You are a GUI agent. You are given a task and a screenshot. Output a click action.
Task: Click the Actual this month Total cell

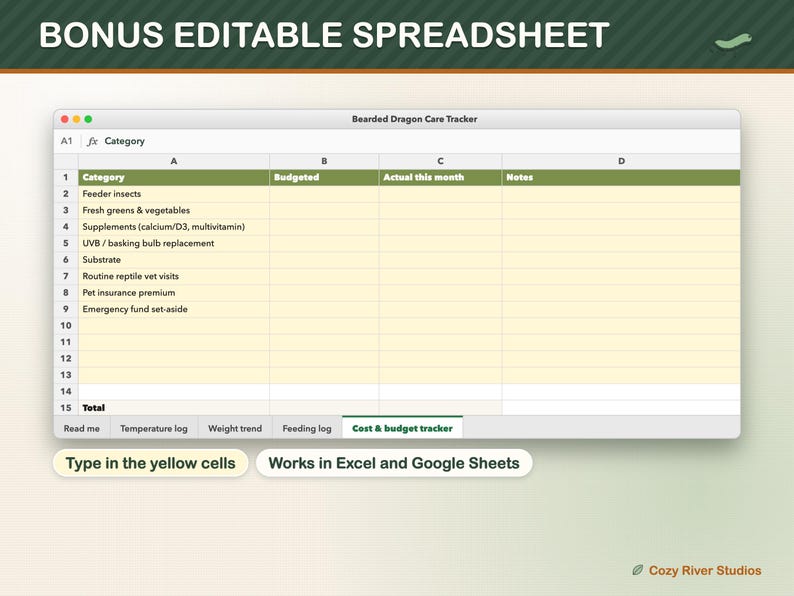(x=441, y=408)
